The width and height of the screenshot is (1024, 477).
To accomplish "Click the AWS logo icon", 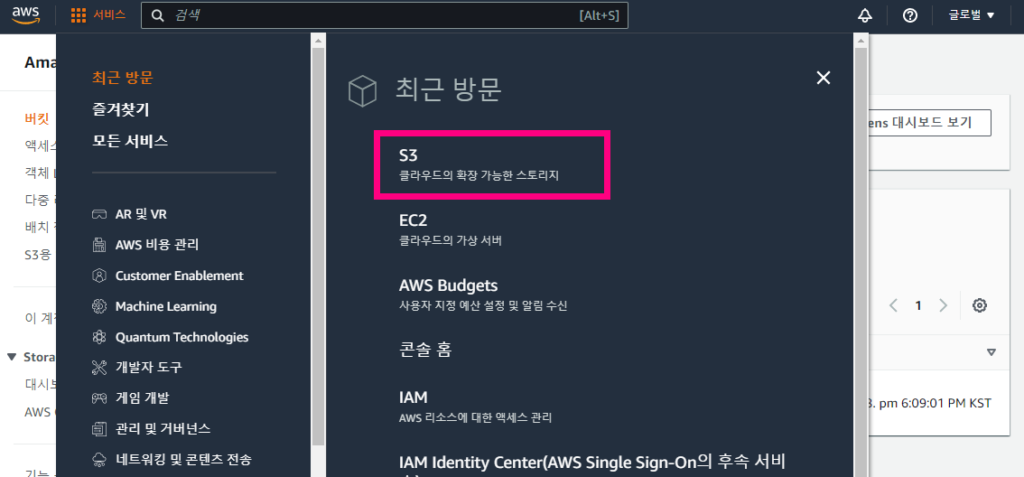I will click(x=25, y=16).
